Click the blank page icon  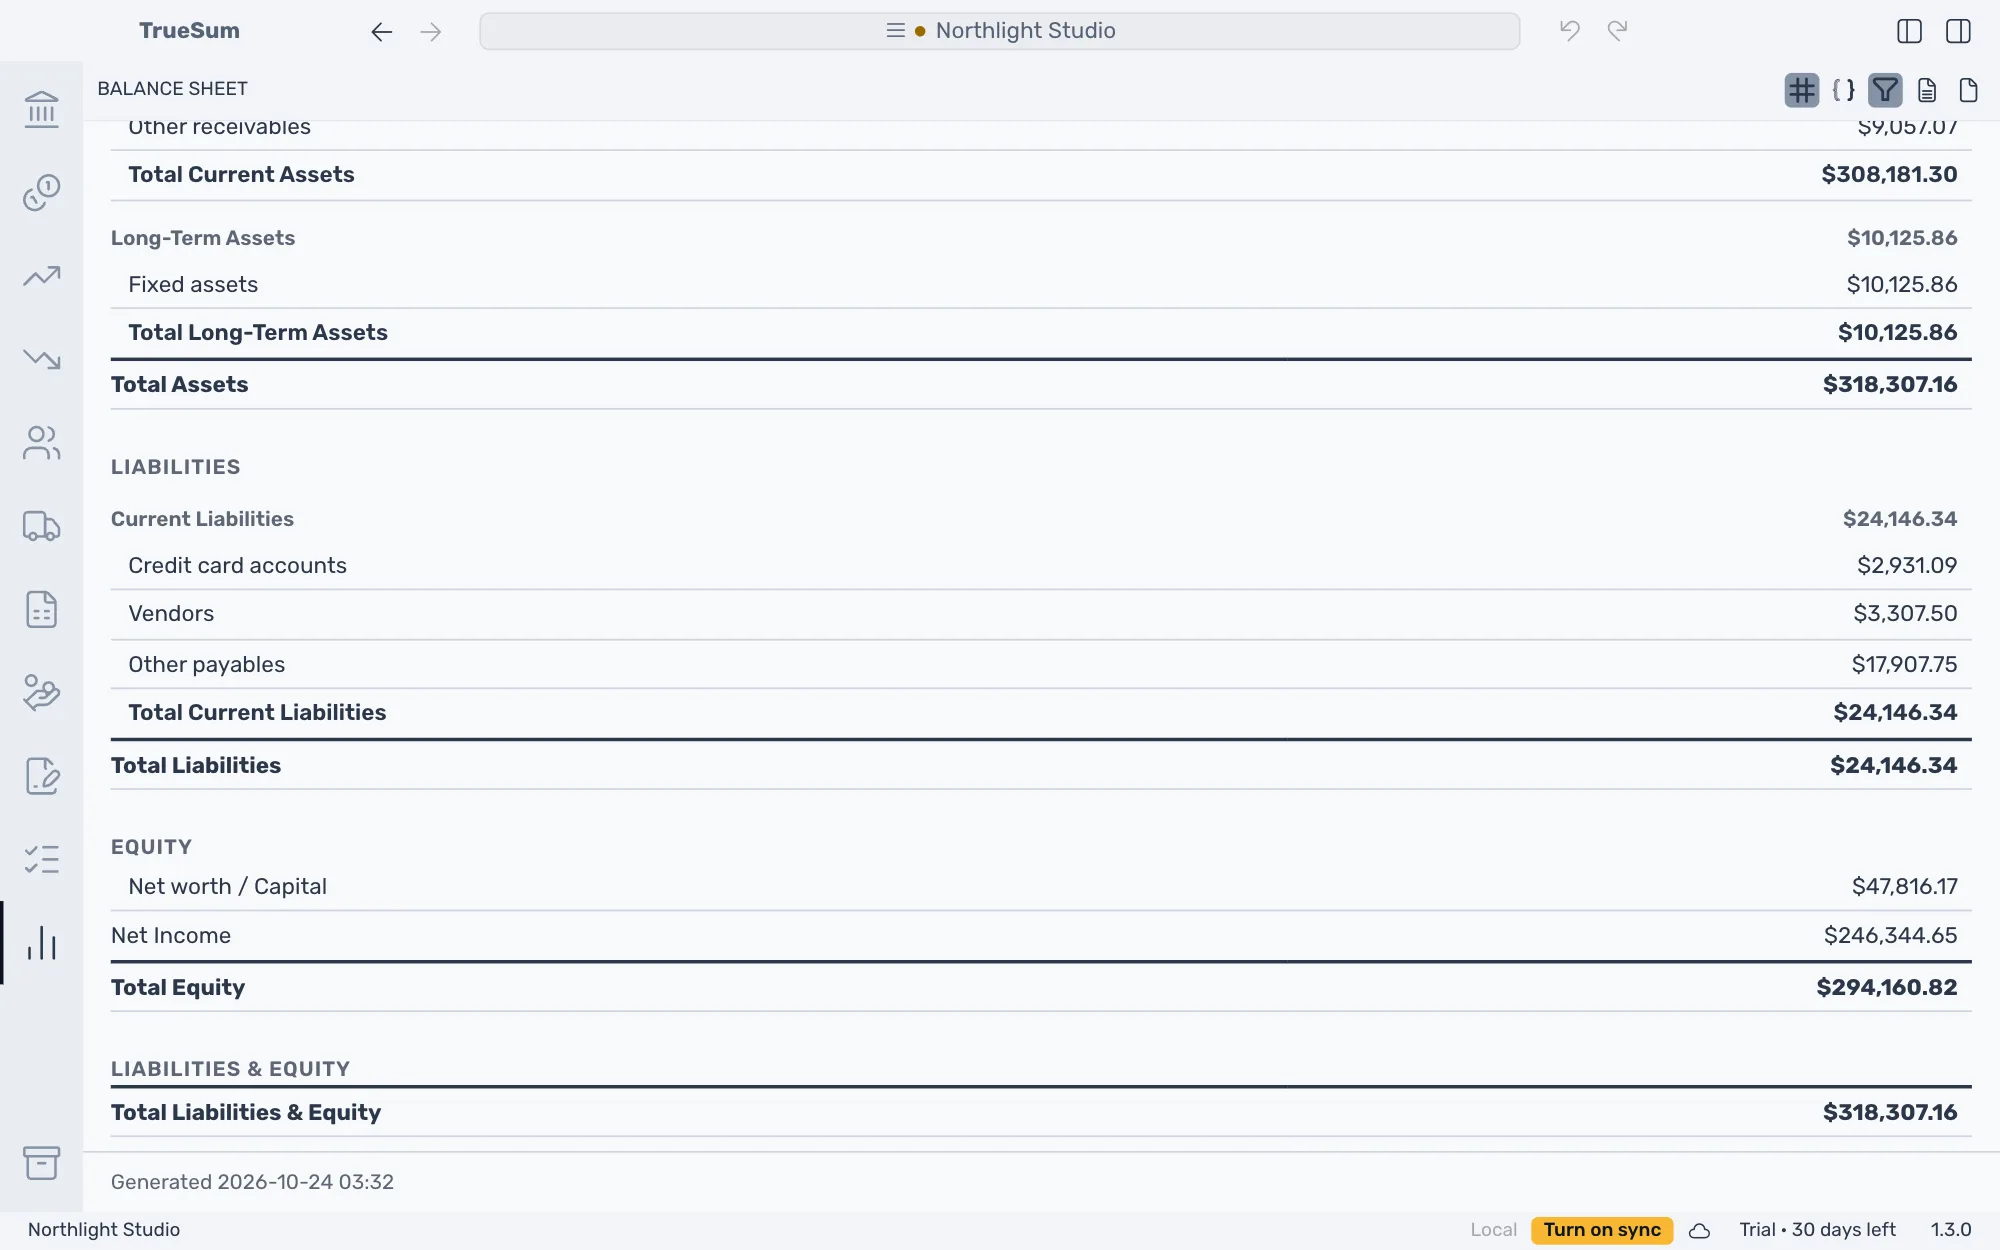coord(1968,91)
